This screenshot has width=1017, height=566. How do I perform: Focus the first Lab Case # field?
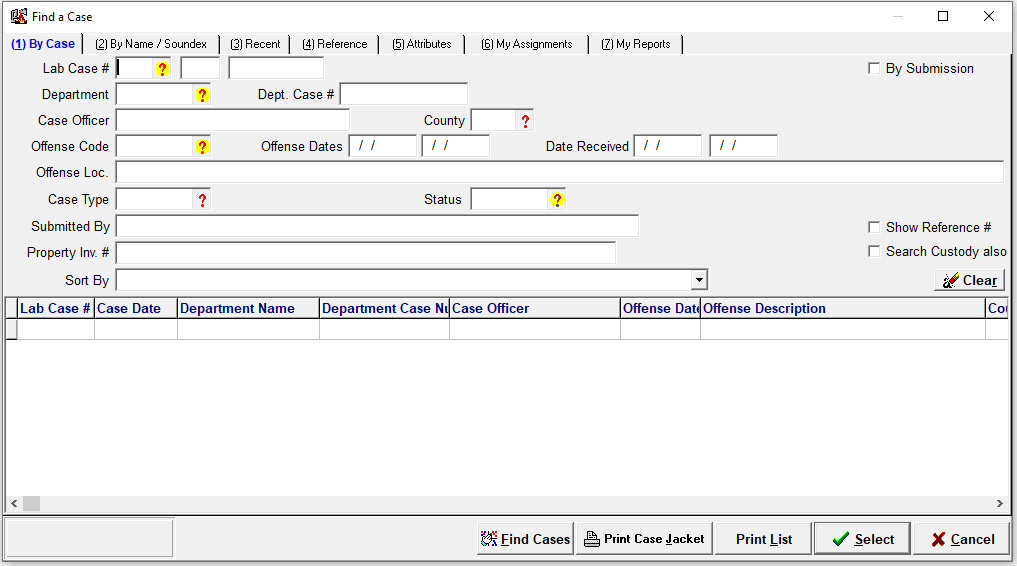tap(135, 68)
